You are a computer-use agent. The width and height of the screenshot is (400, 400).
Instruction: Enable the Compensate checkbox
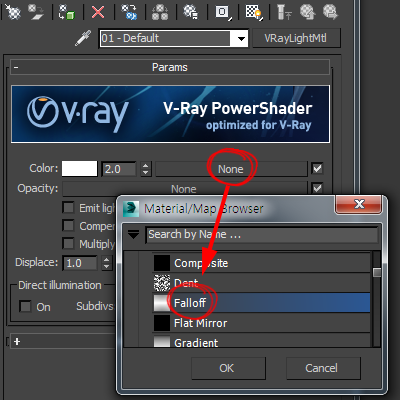[68, 225]
